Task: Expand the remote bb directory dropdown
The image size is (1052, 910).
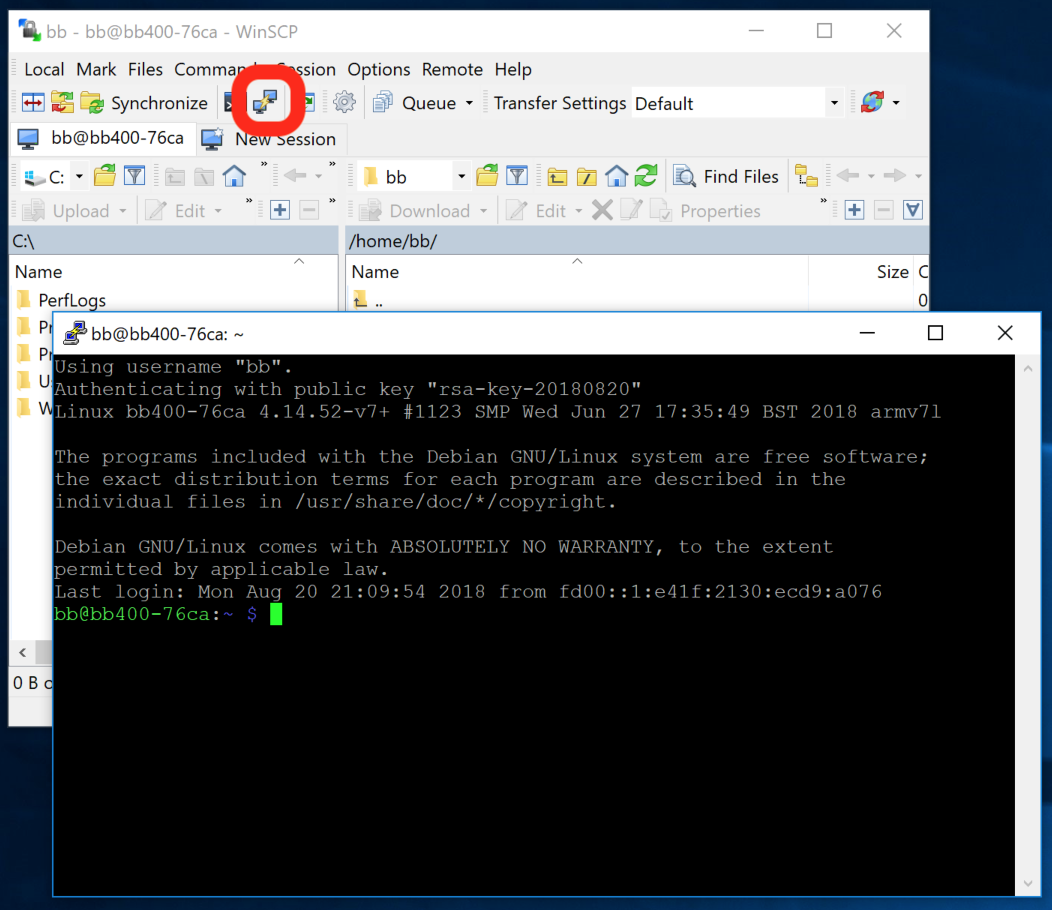Action: [x=461, y=177]
